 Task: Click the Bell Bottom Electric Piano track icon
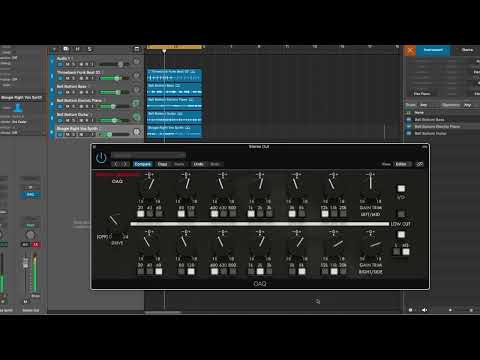(x=136, y=103)
